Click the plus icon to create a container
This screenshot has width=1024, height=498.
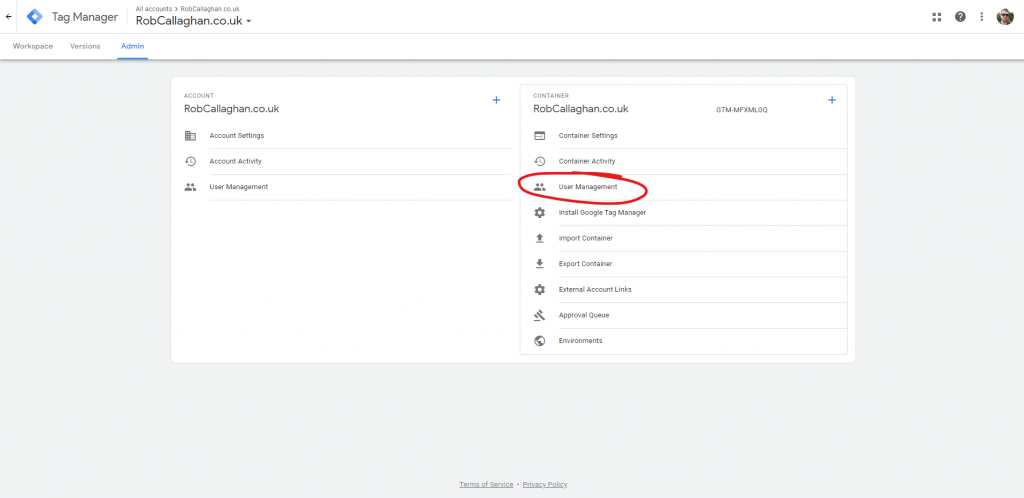coord(832,100)
